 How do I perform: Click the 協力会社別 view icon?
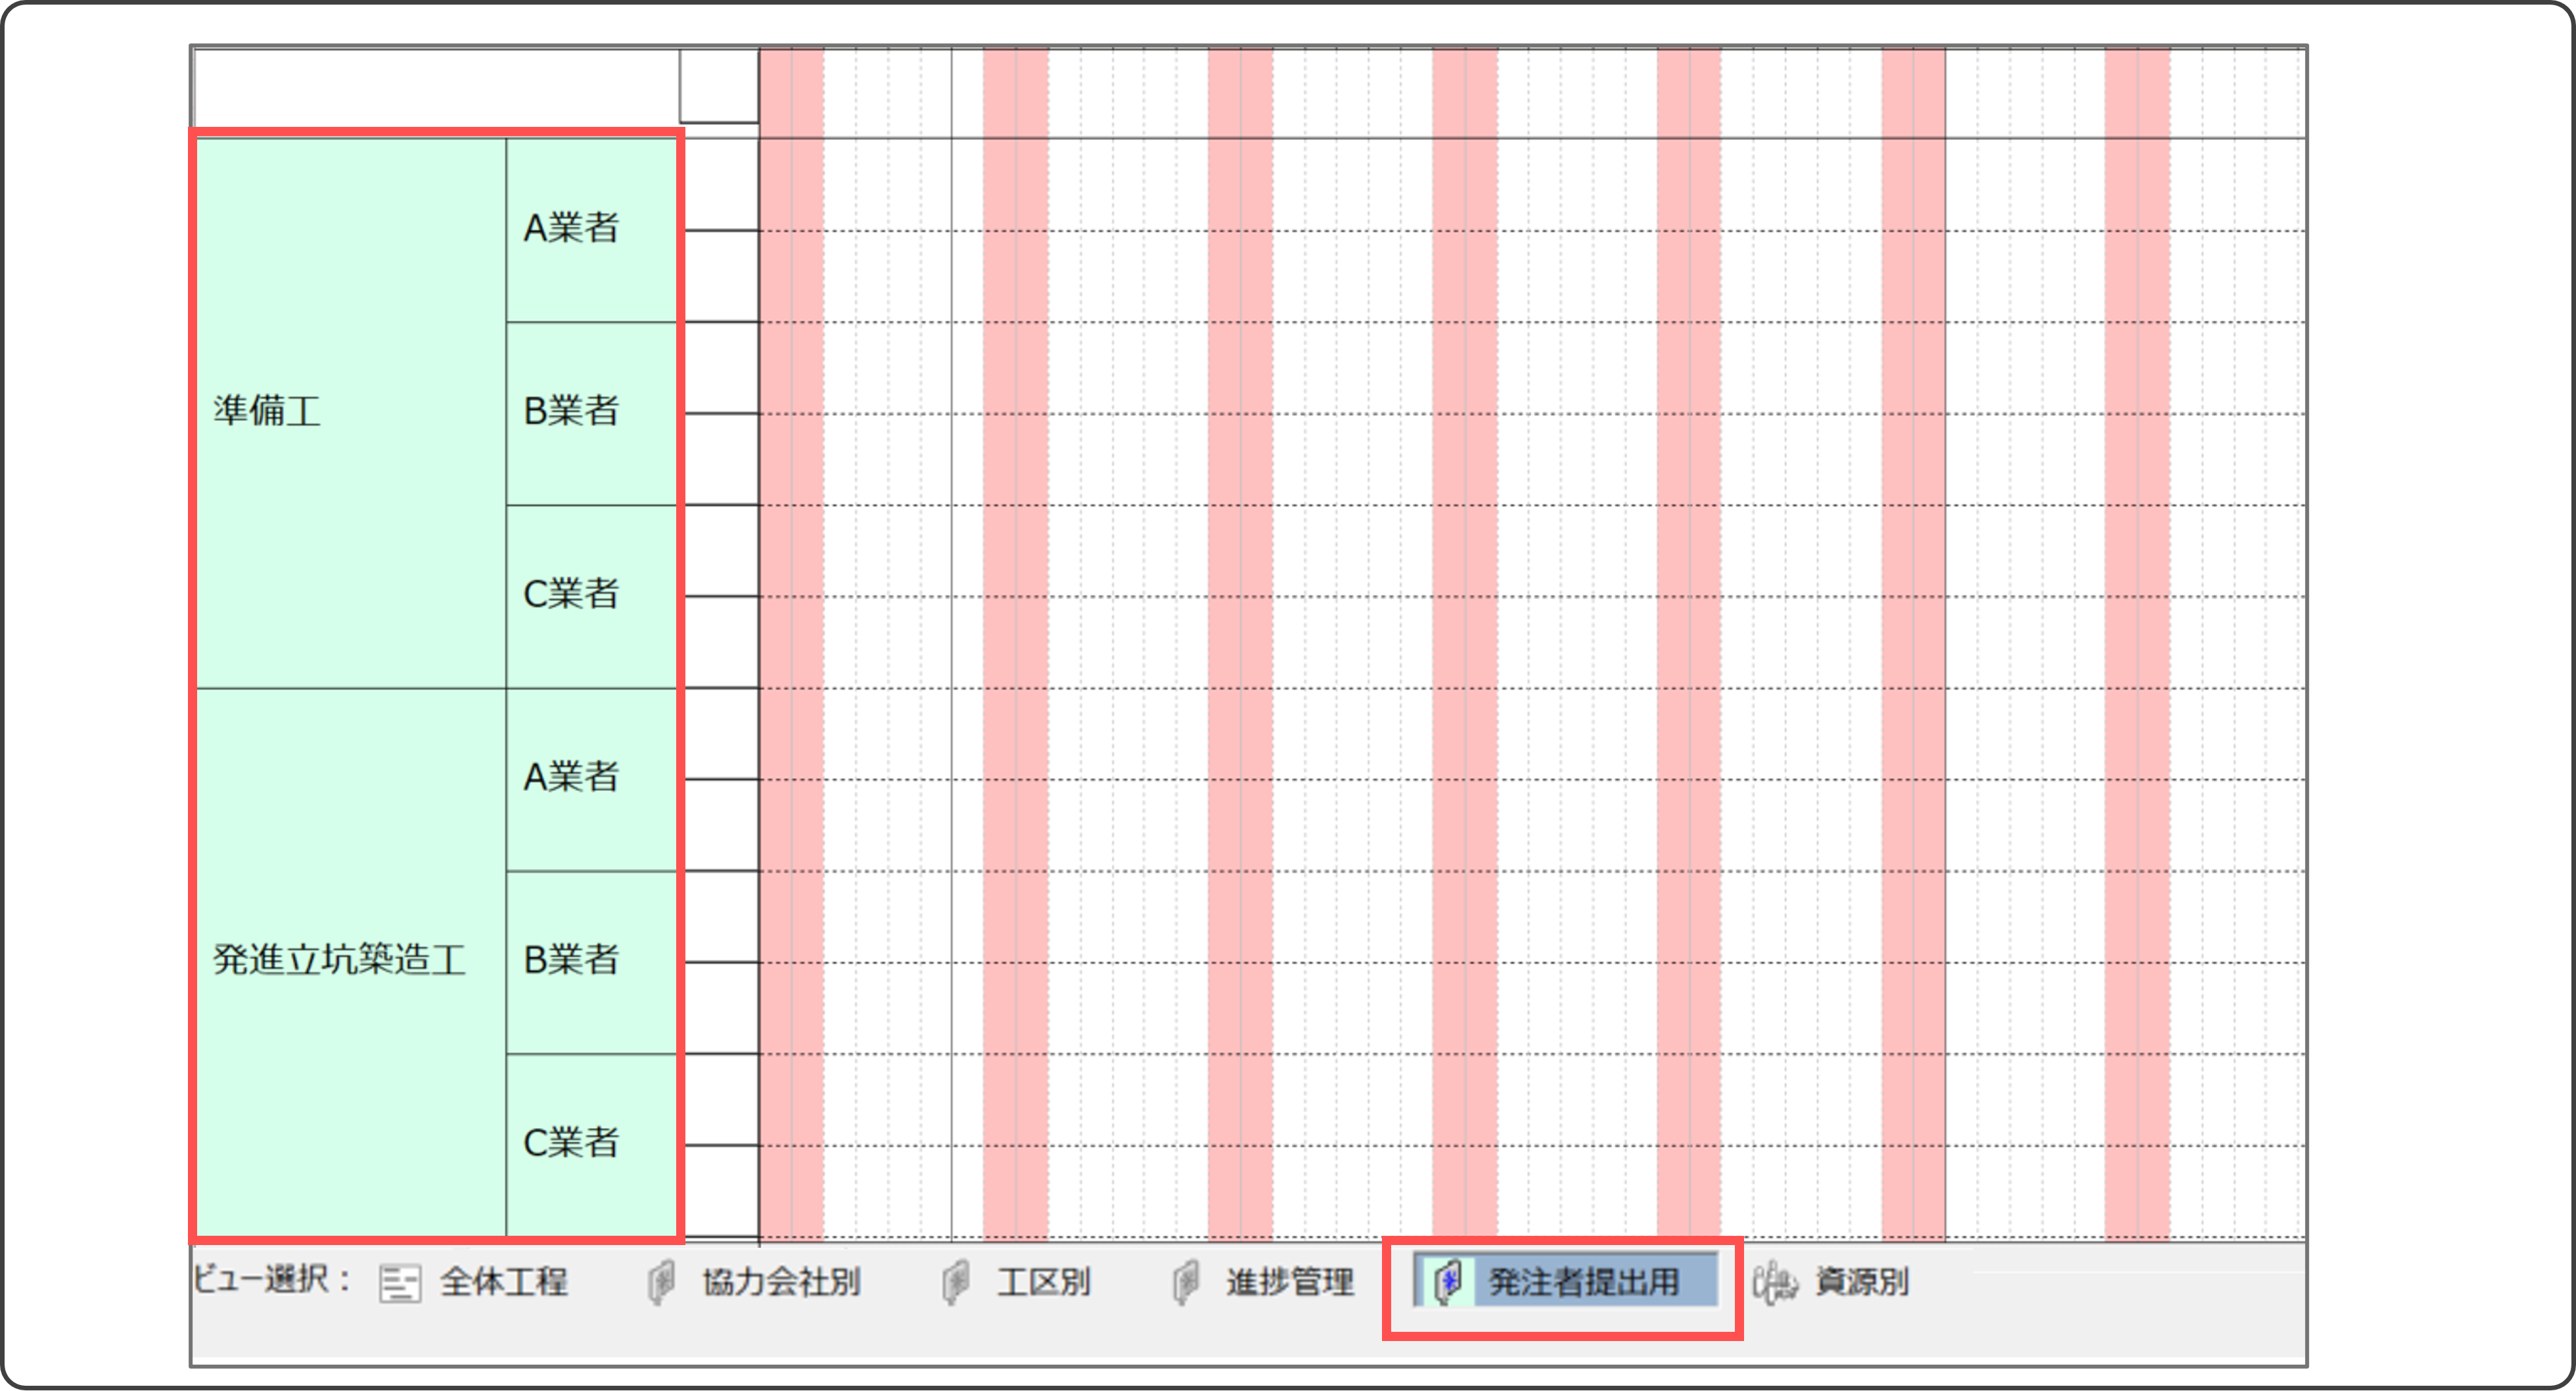pyautogui.click(x=660, y=1283)
